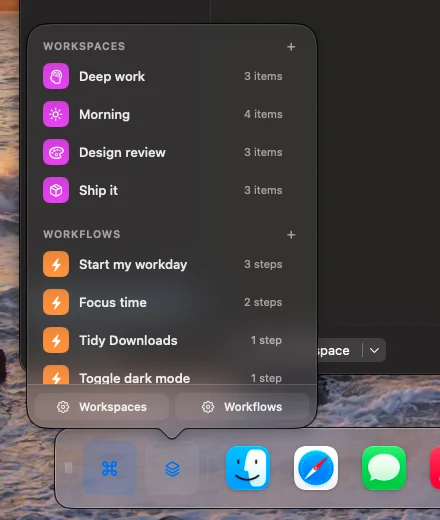Image resolution: width=440 pixels, height=520 pixels.
Task: Open the Deep work workspace
Action: [x=172, y=76]
